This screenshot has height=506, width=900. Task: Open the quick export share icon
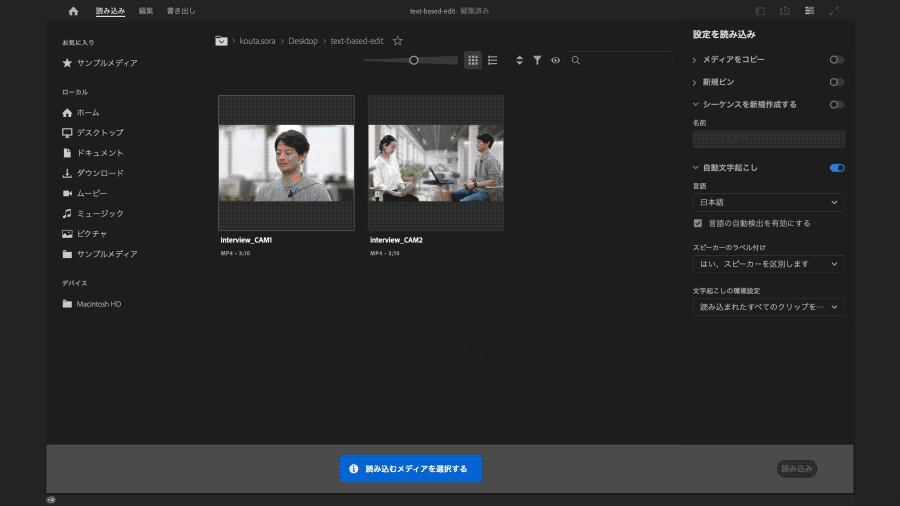[x=785, y=11]
